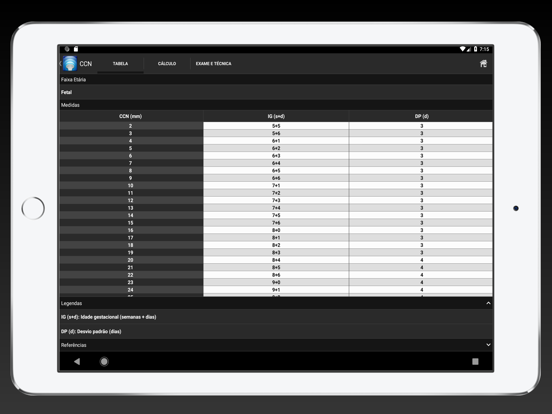Image resolution: width=552 pixels, height=414 pixels.
Task: Click the CCN (mm) column header
Action: 131,116
